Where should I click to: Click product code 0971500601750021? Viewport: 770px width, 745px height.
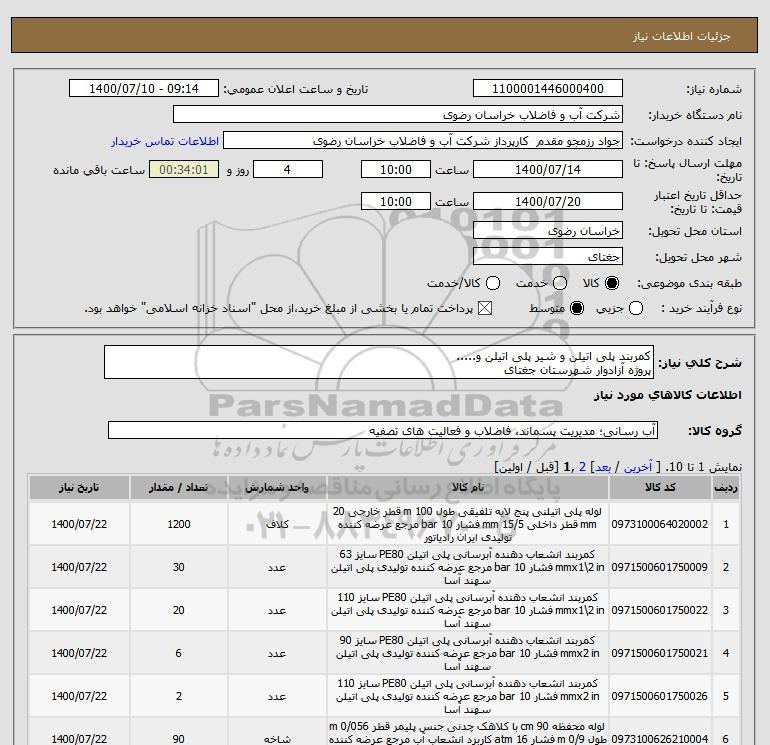(660, 653)
